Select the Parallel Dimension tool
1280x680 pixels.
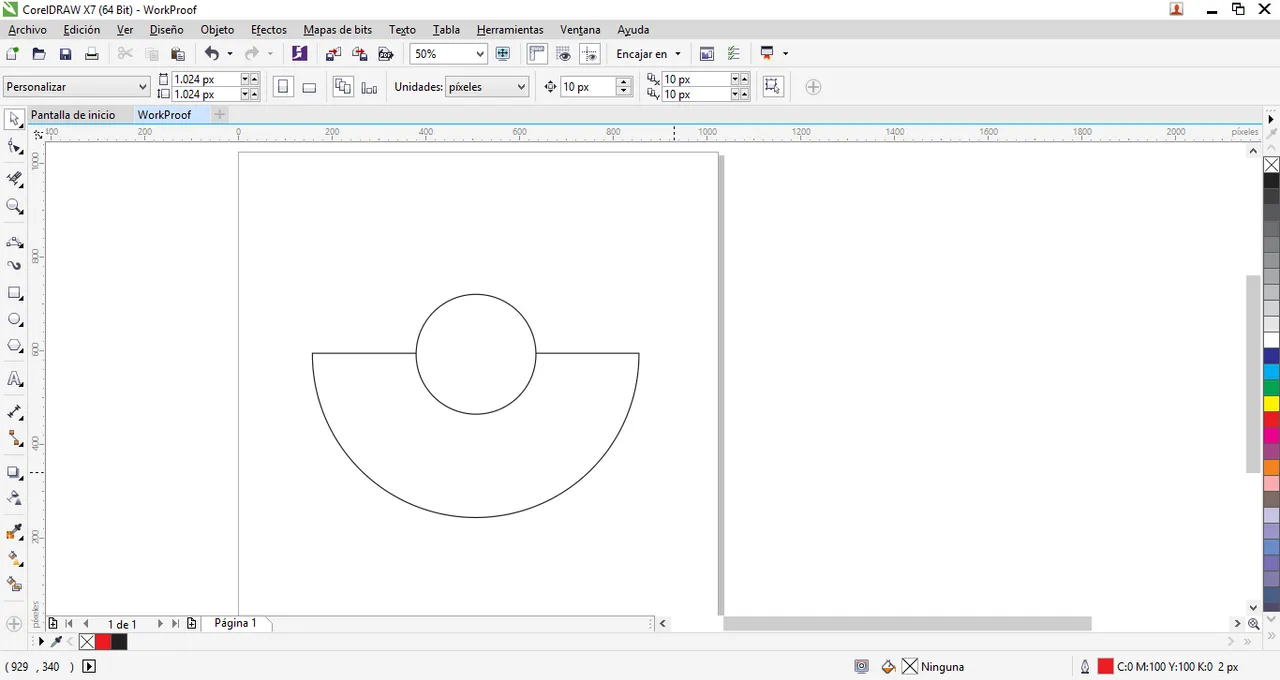14,412
